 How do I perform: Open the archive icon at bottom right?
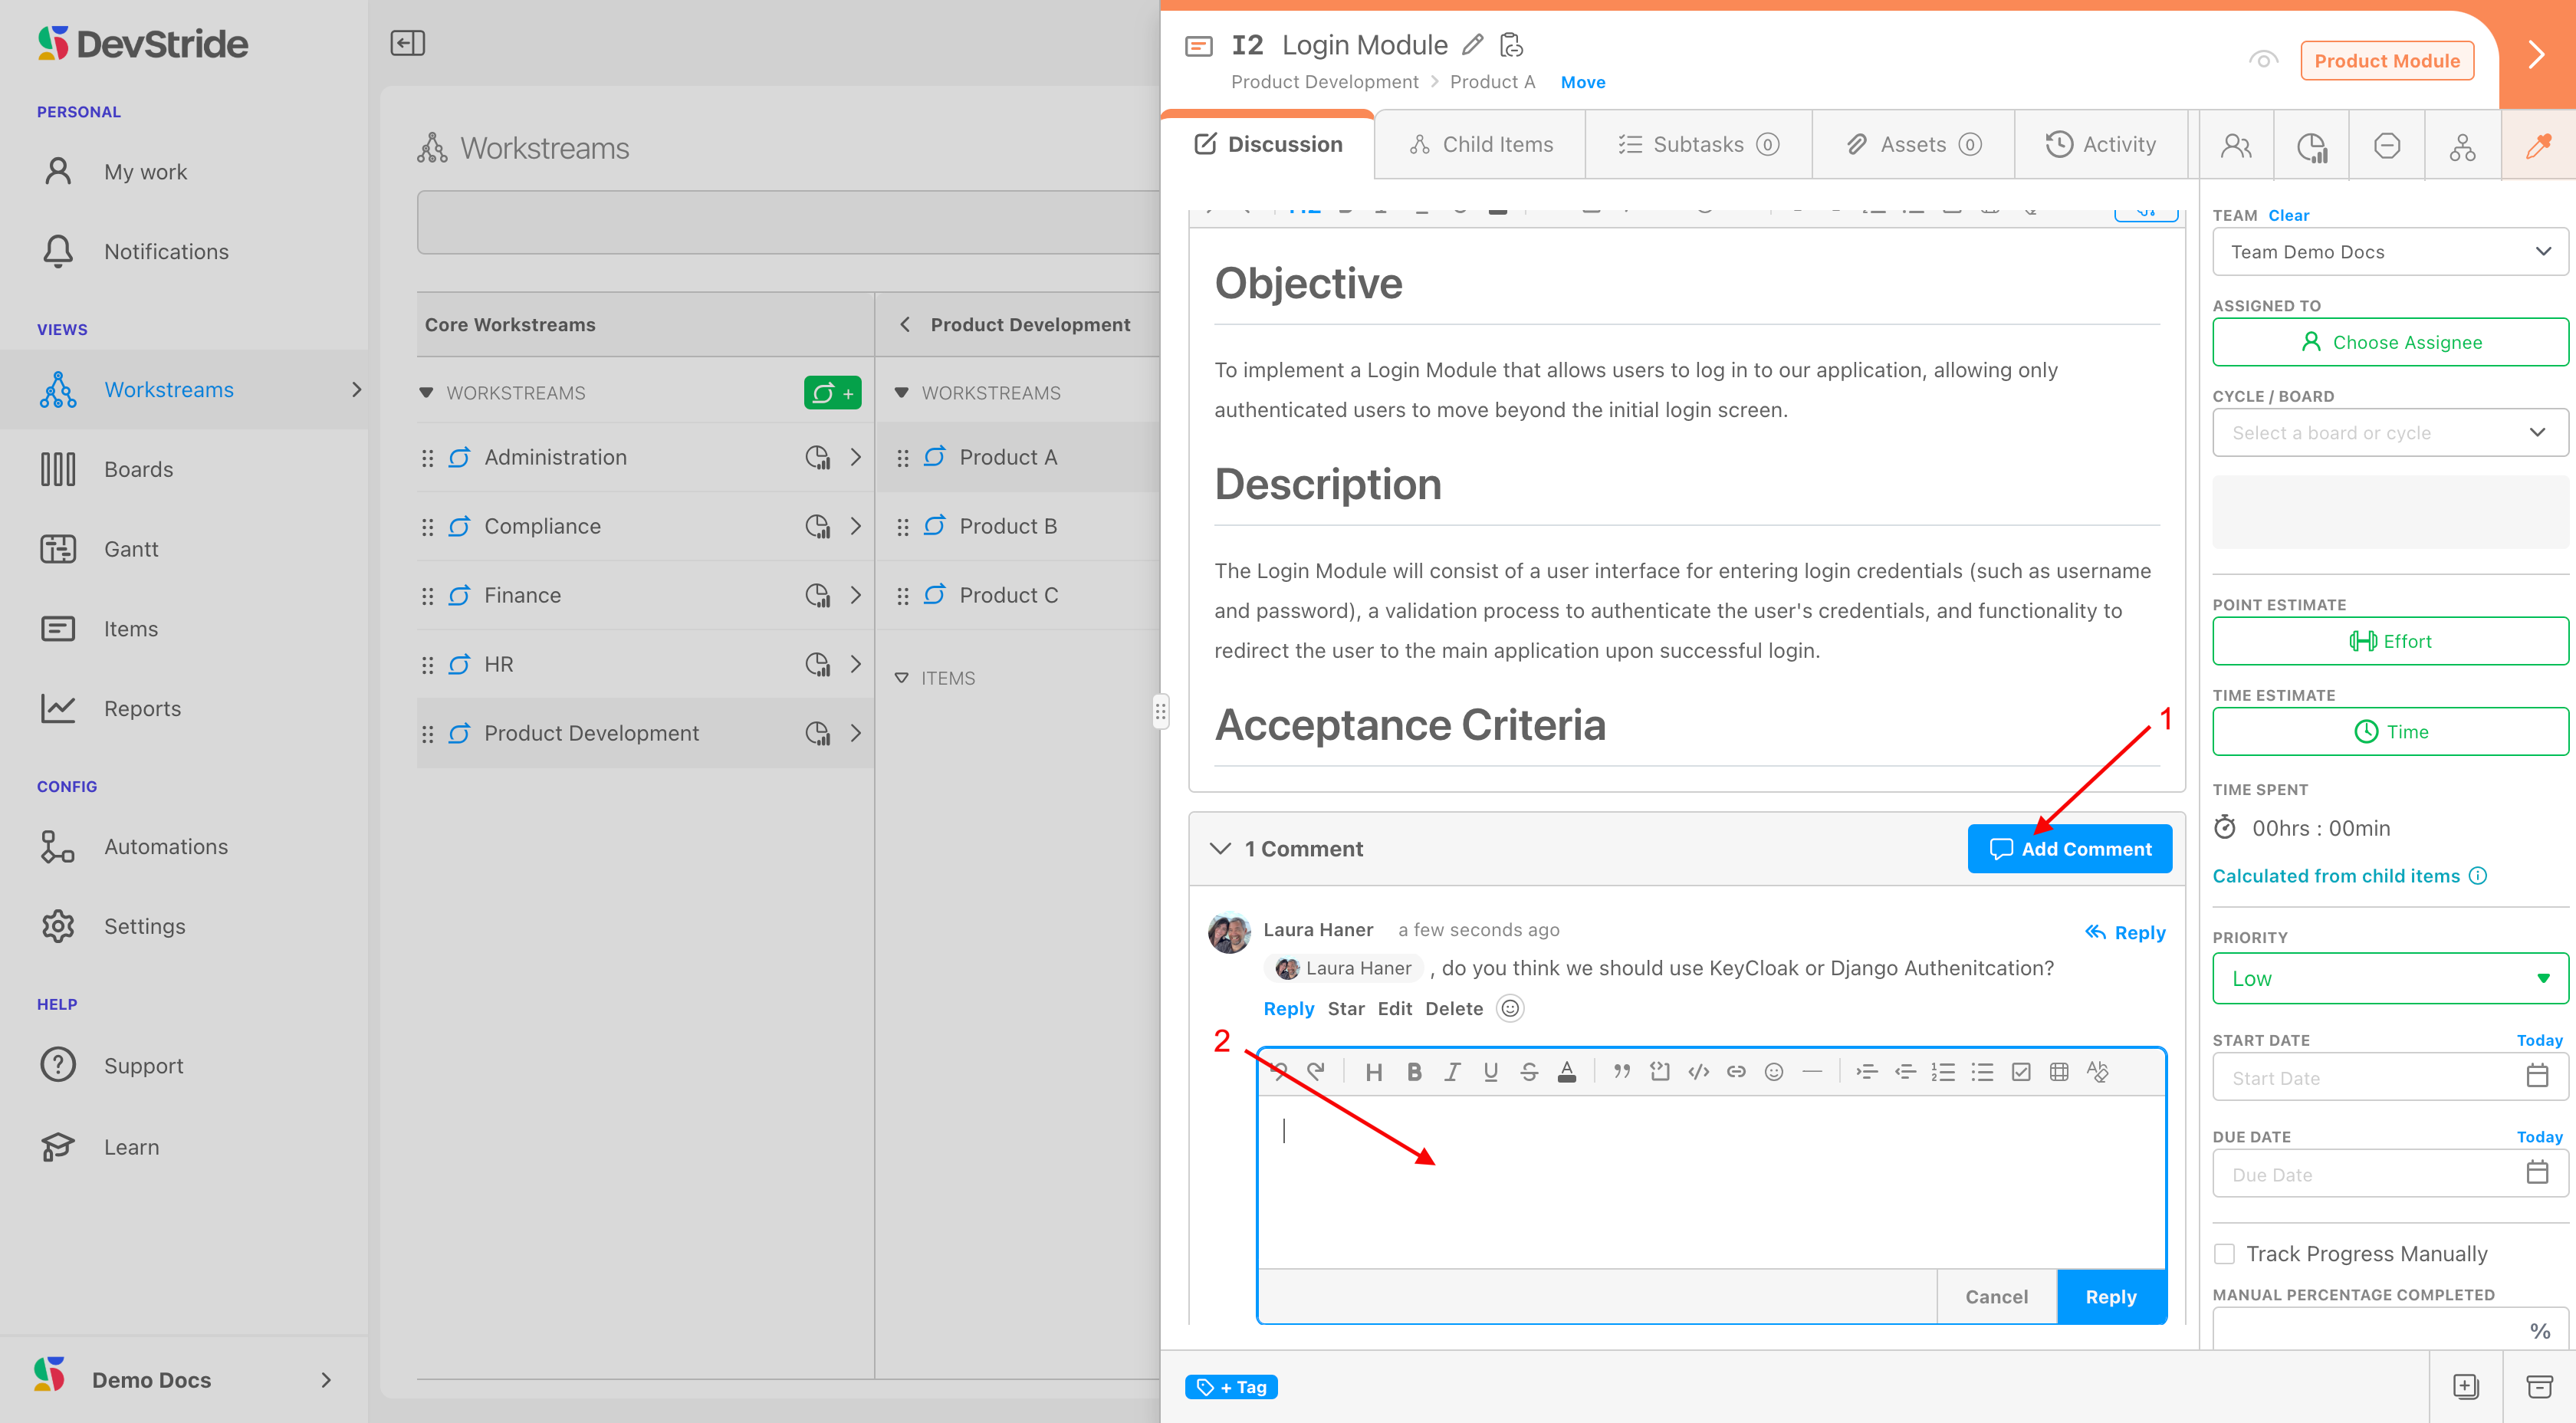click(x=2539, y=1386)
